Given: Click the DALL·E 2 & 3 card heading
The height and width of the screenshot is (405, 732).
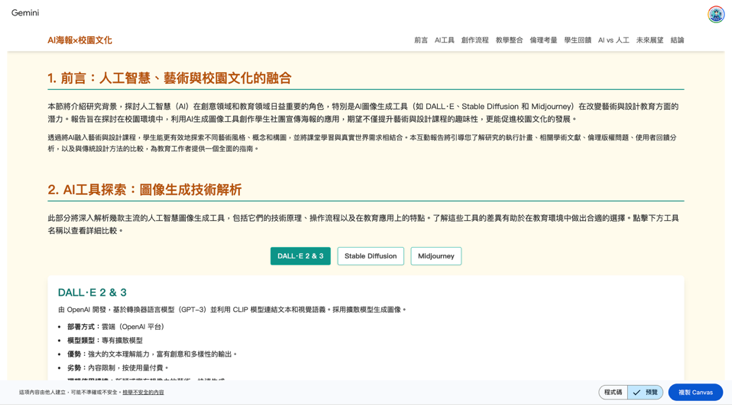Looking at the screenshot, I should click(92, 293).
